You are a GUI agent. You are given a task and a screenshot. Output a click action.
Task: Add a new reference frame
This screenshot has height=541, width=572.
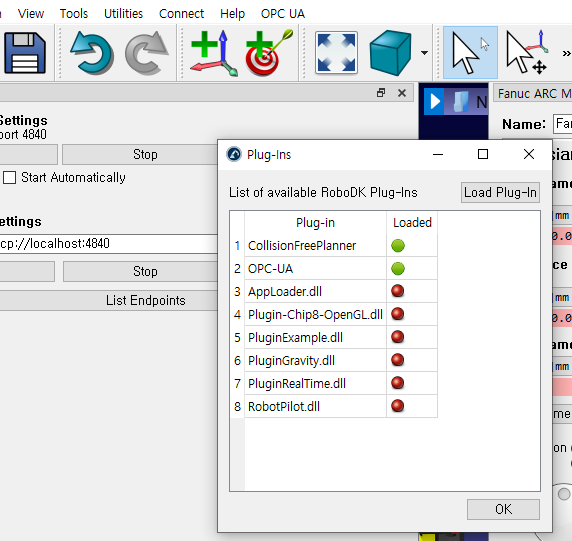click(x=214, y=53)
